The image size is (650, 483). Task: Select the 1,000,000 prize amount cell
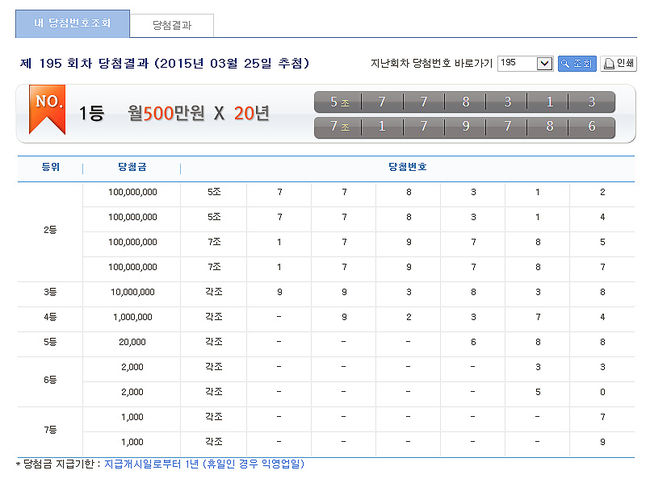132,317
